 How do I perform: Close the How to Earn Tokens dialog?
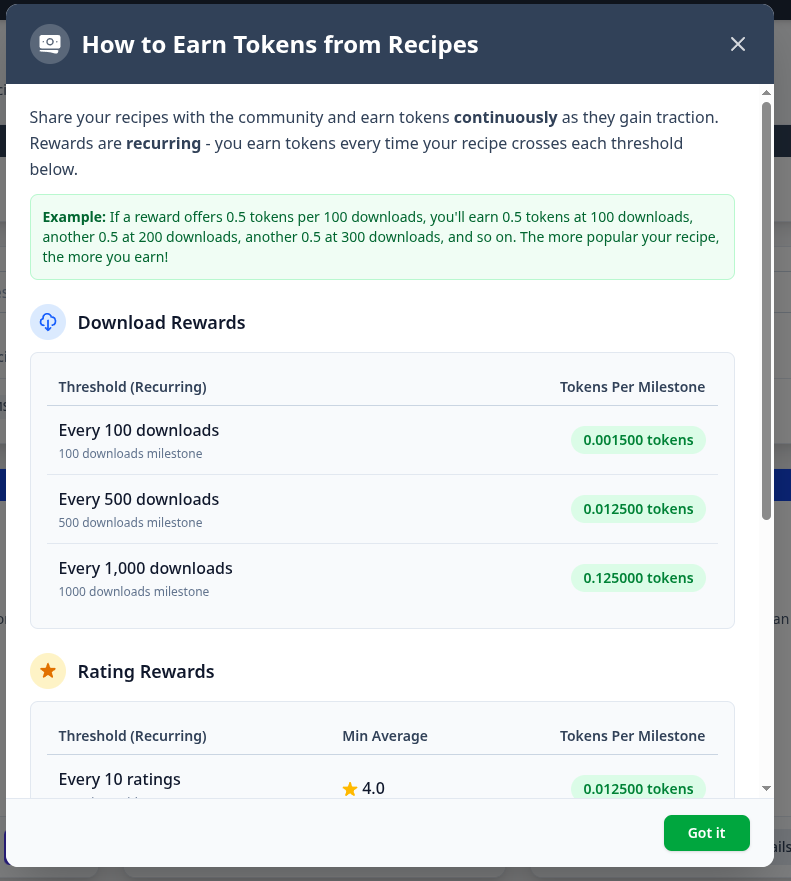738,44
